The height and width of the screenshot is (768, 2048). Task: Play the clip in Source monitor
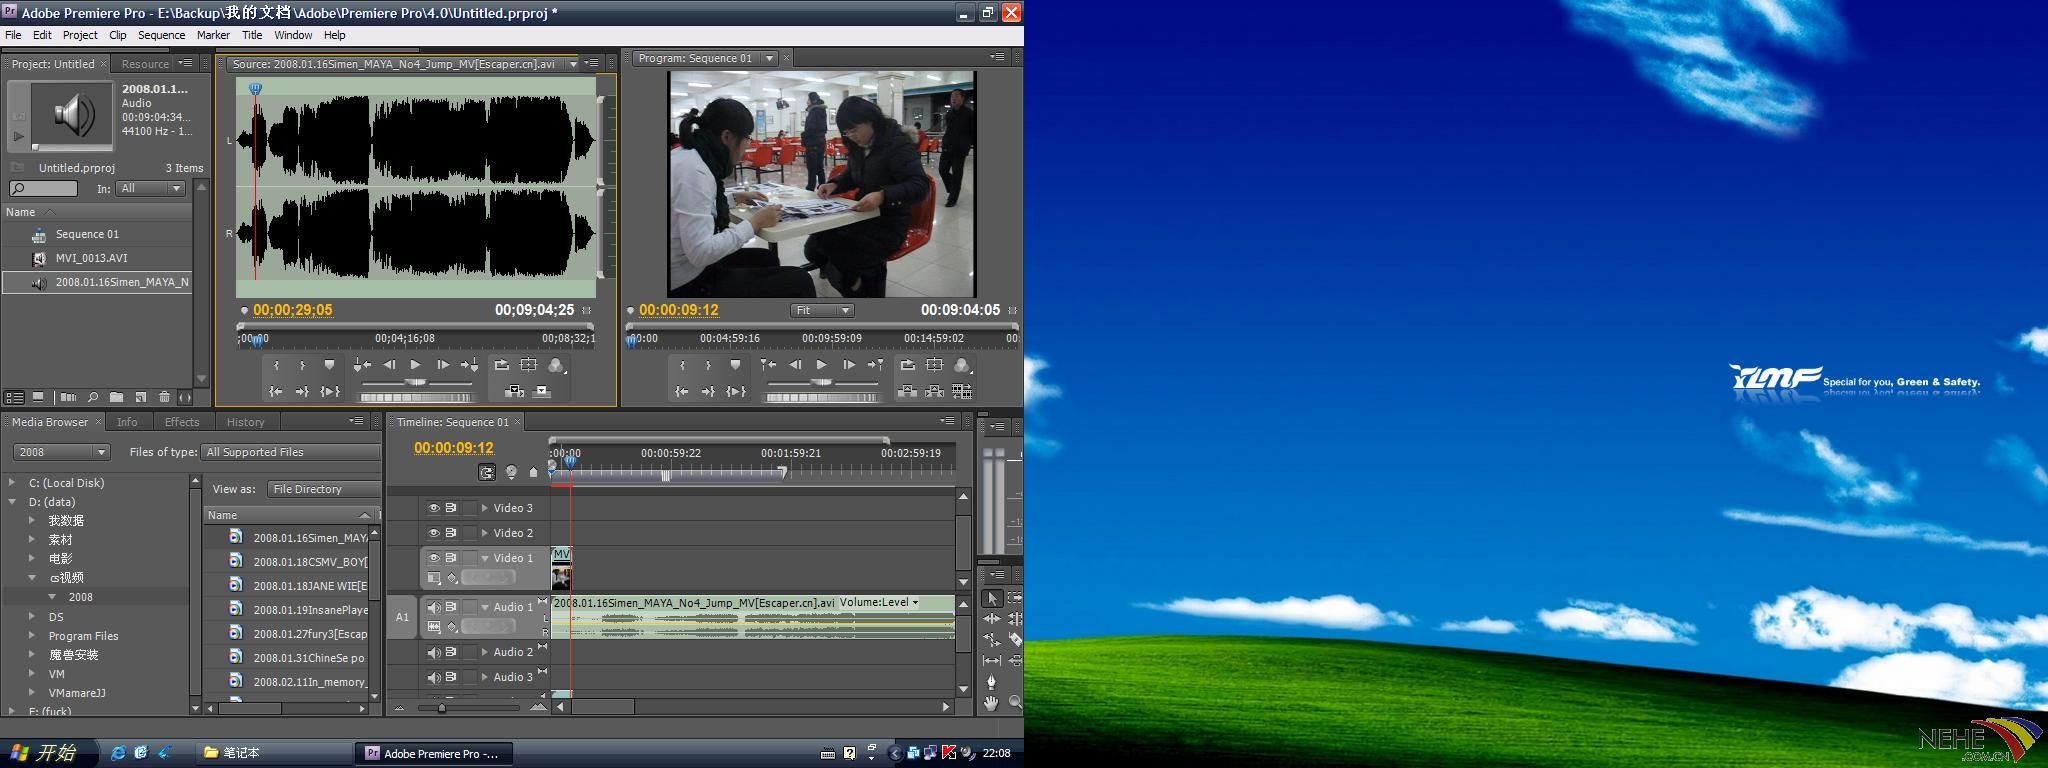(416, 365)
